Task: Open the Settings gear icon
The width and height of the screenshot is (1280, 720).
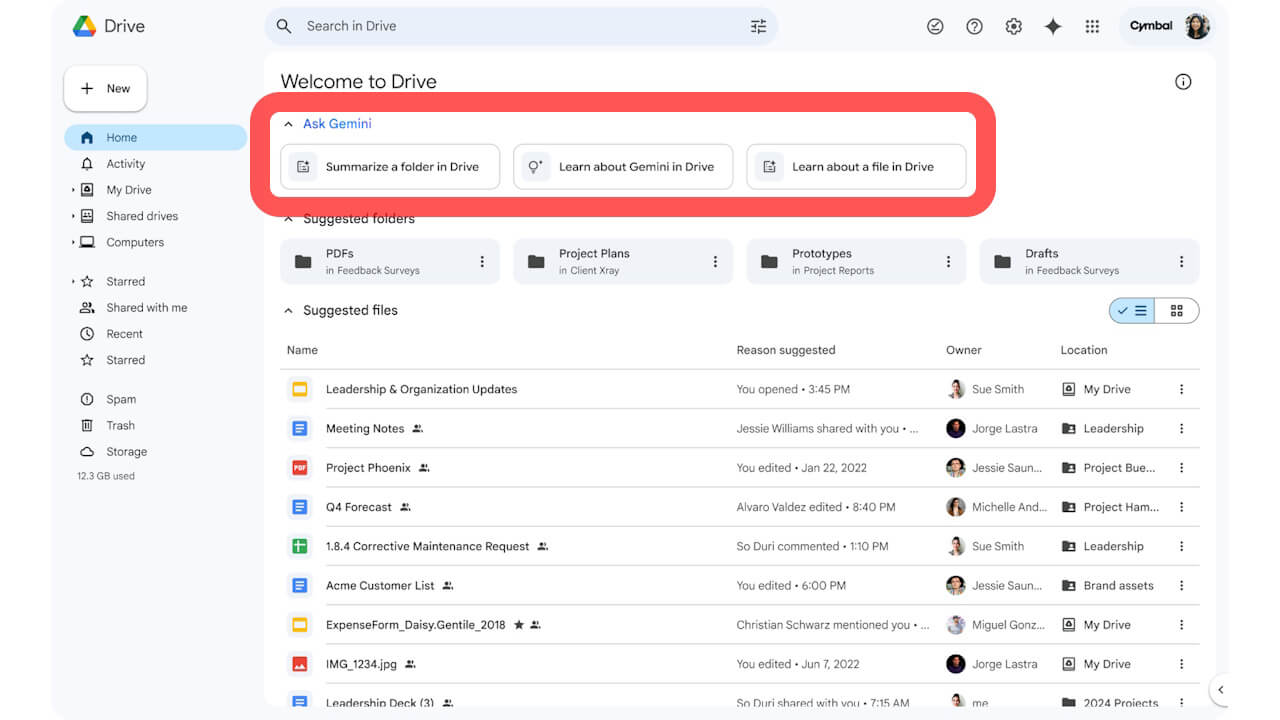Action: pos(1013,27)
